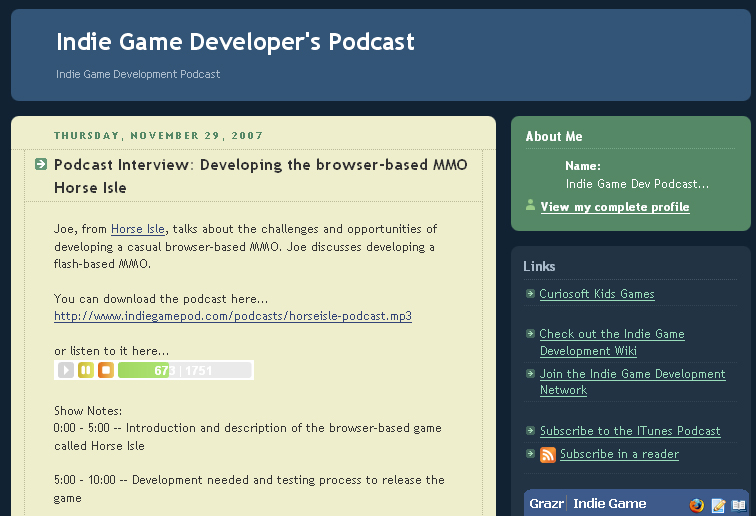Screen dimensions: 756x516
Task: Click arrow bullet beside Development Wiki link
Action: point(530,333)
